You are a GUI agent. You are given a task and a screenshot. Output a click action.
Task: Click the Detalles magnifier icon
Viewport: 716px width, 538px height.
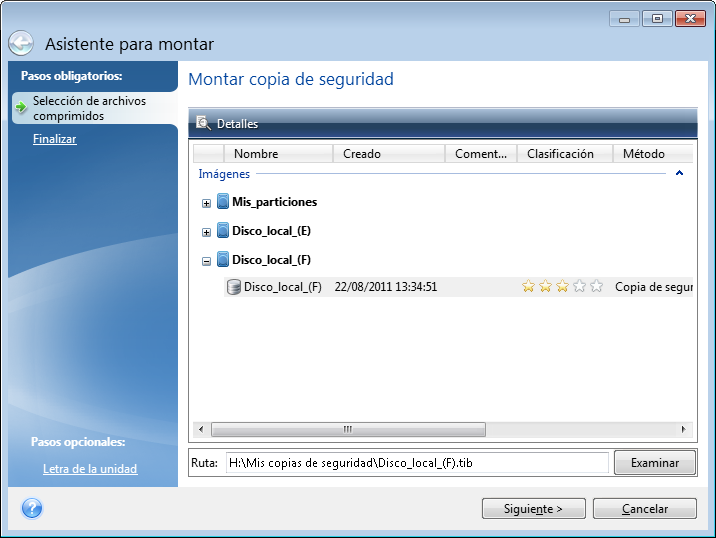click(x=204, y=124)
